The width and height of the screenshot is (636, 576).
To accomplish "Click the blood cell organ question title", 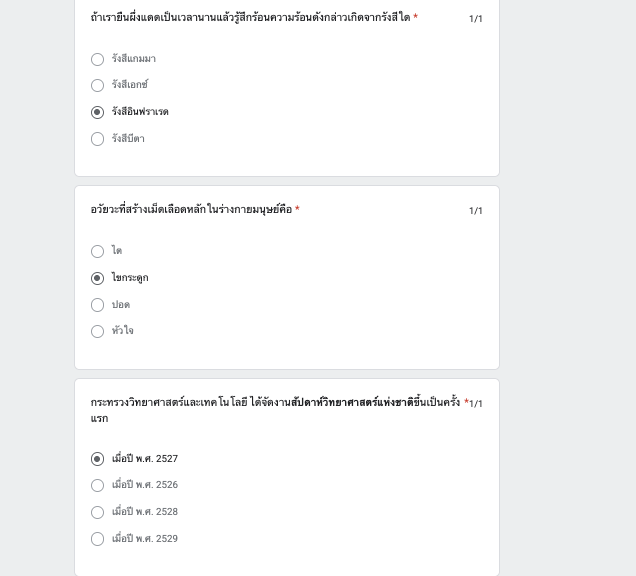I will tap(191, 210).
